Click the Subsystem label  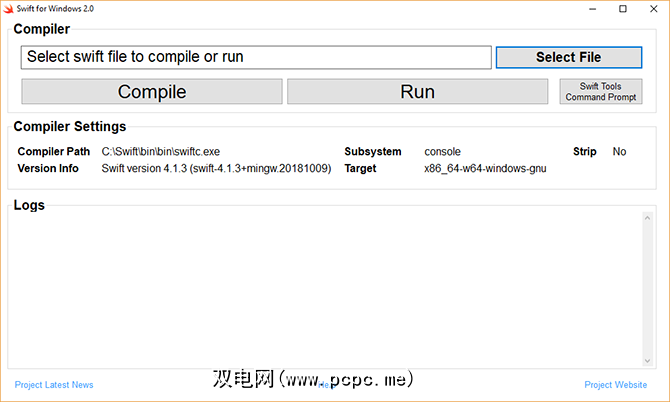[373, 152]
